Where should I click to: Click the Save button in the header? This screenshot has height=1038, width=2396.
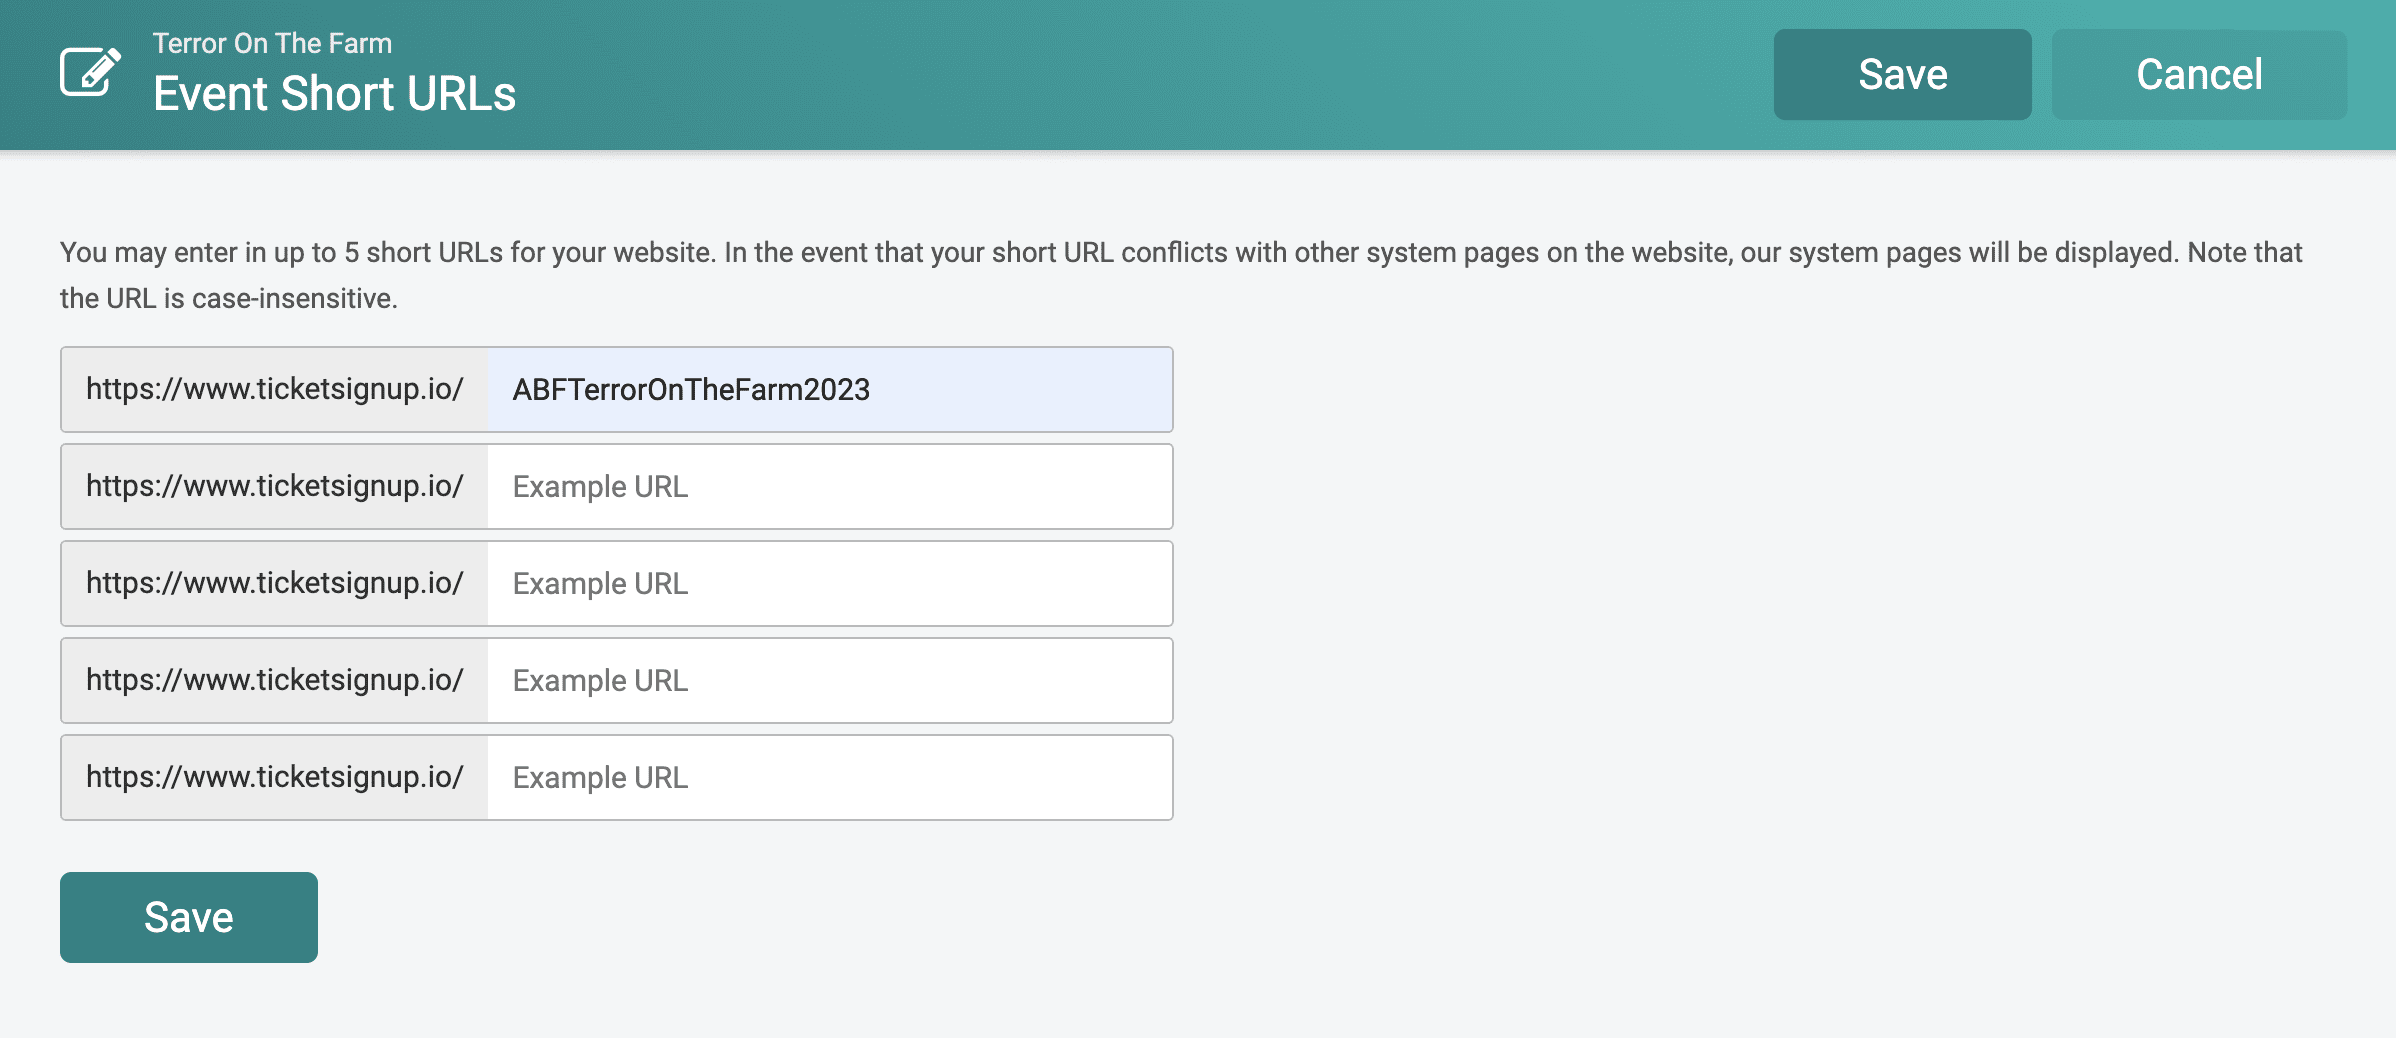click(1901, 74)
